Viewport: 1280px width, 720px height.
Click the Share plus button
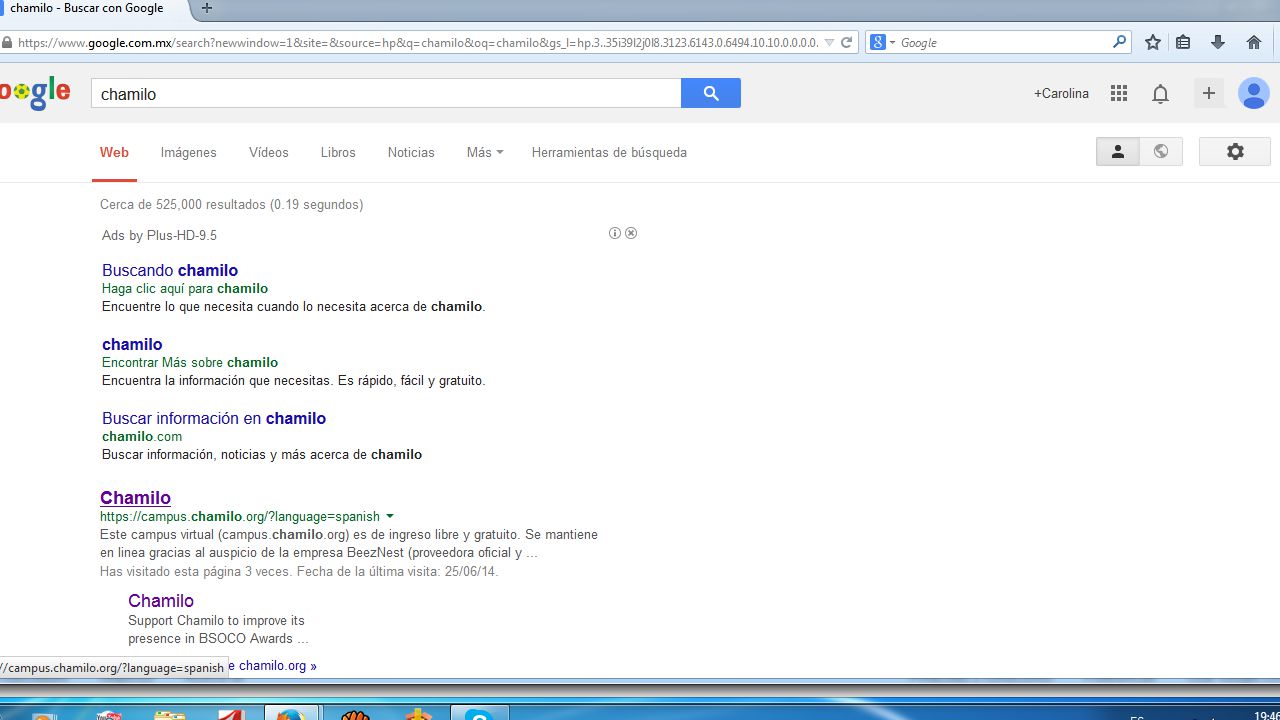(x=1208, y=93)
